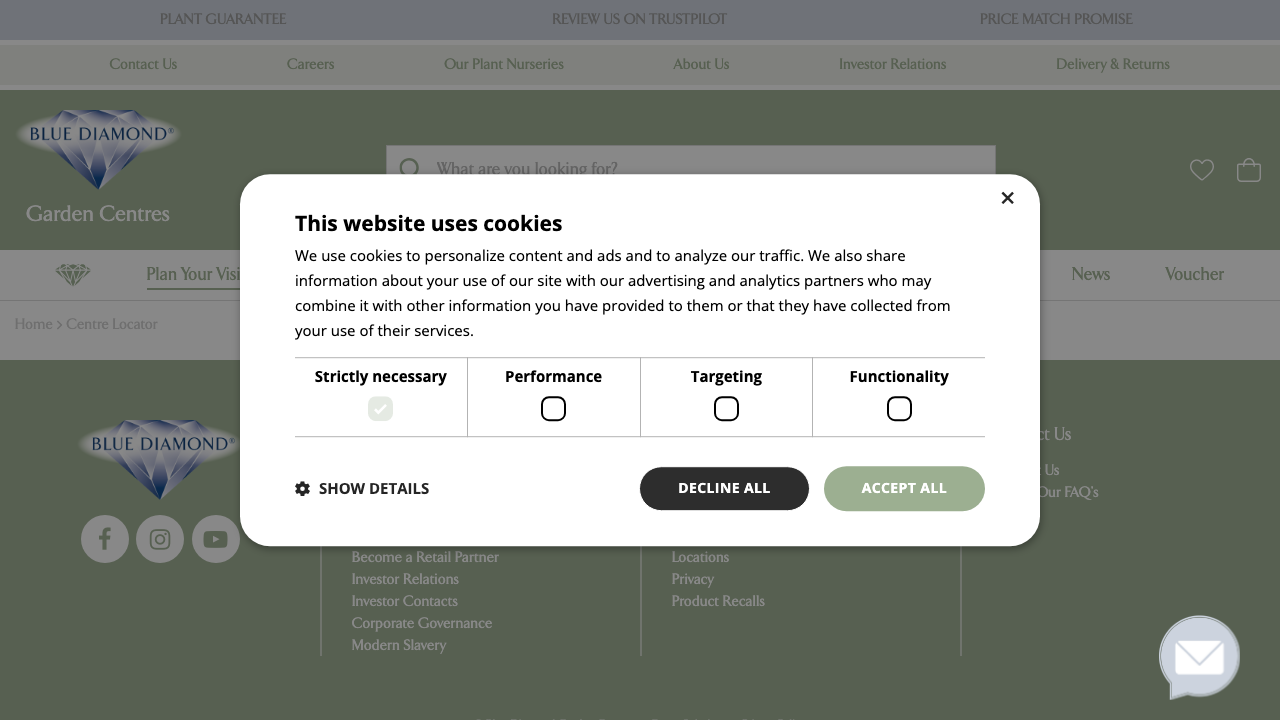Open the Instagram profile icon
The width and height of the screenshot is (1280, 720).
(x=160, y=539)
